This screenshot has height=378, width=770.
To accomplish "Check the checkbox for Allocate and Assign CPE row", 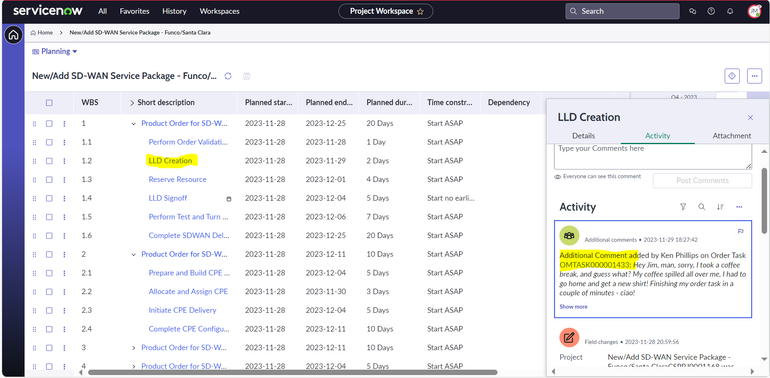I will (x=49, y=292).
